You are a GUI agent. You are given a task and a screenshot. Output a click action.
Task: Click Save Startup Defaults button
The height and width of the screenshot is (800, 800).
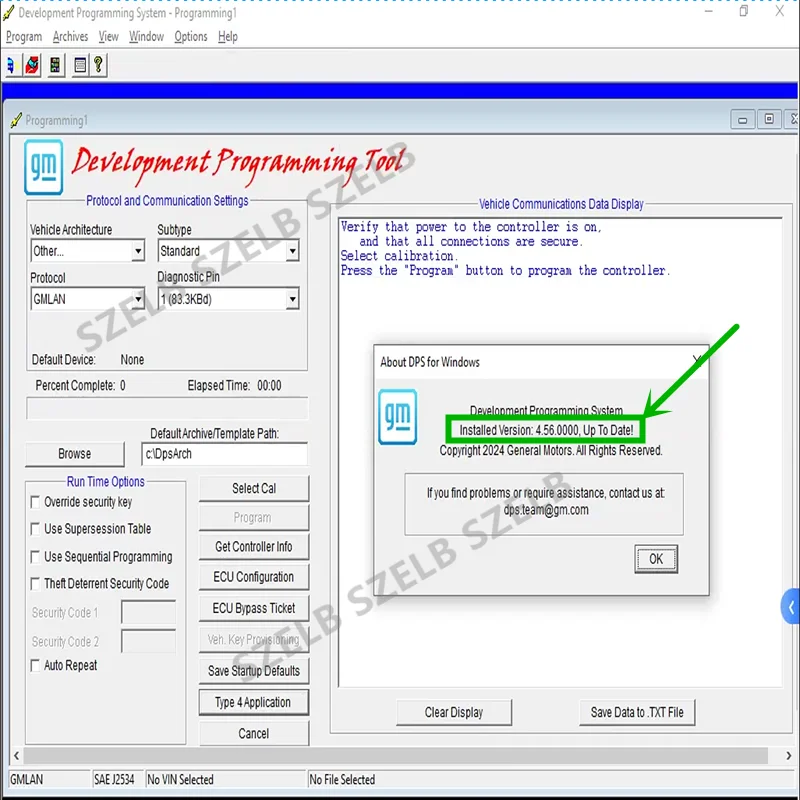pyautogui.click(x=254, y=671)
